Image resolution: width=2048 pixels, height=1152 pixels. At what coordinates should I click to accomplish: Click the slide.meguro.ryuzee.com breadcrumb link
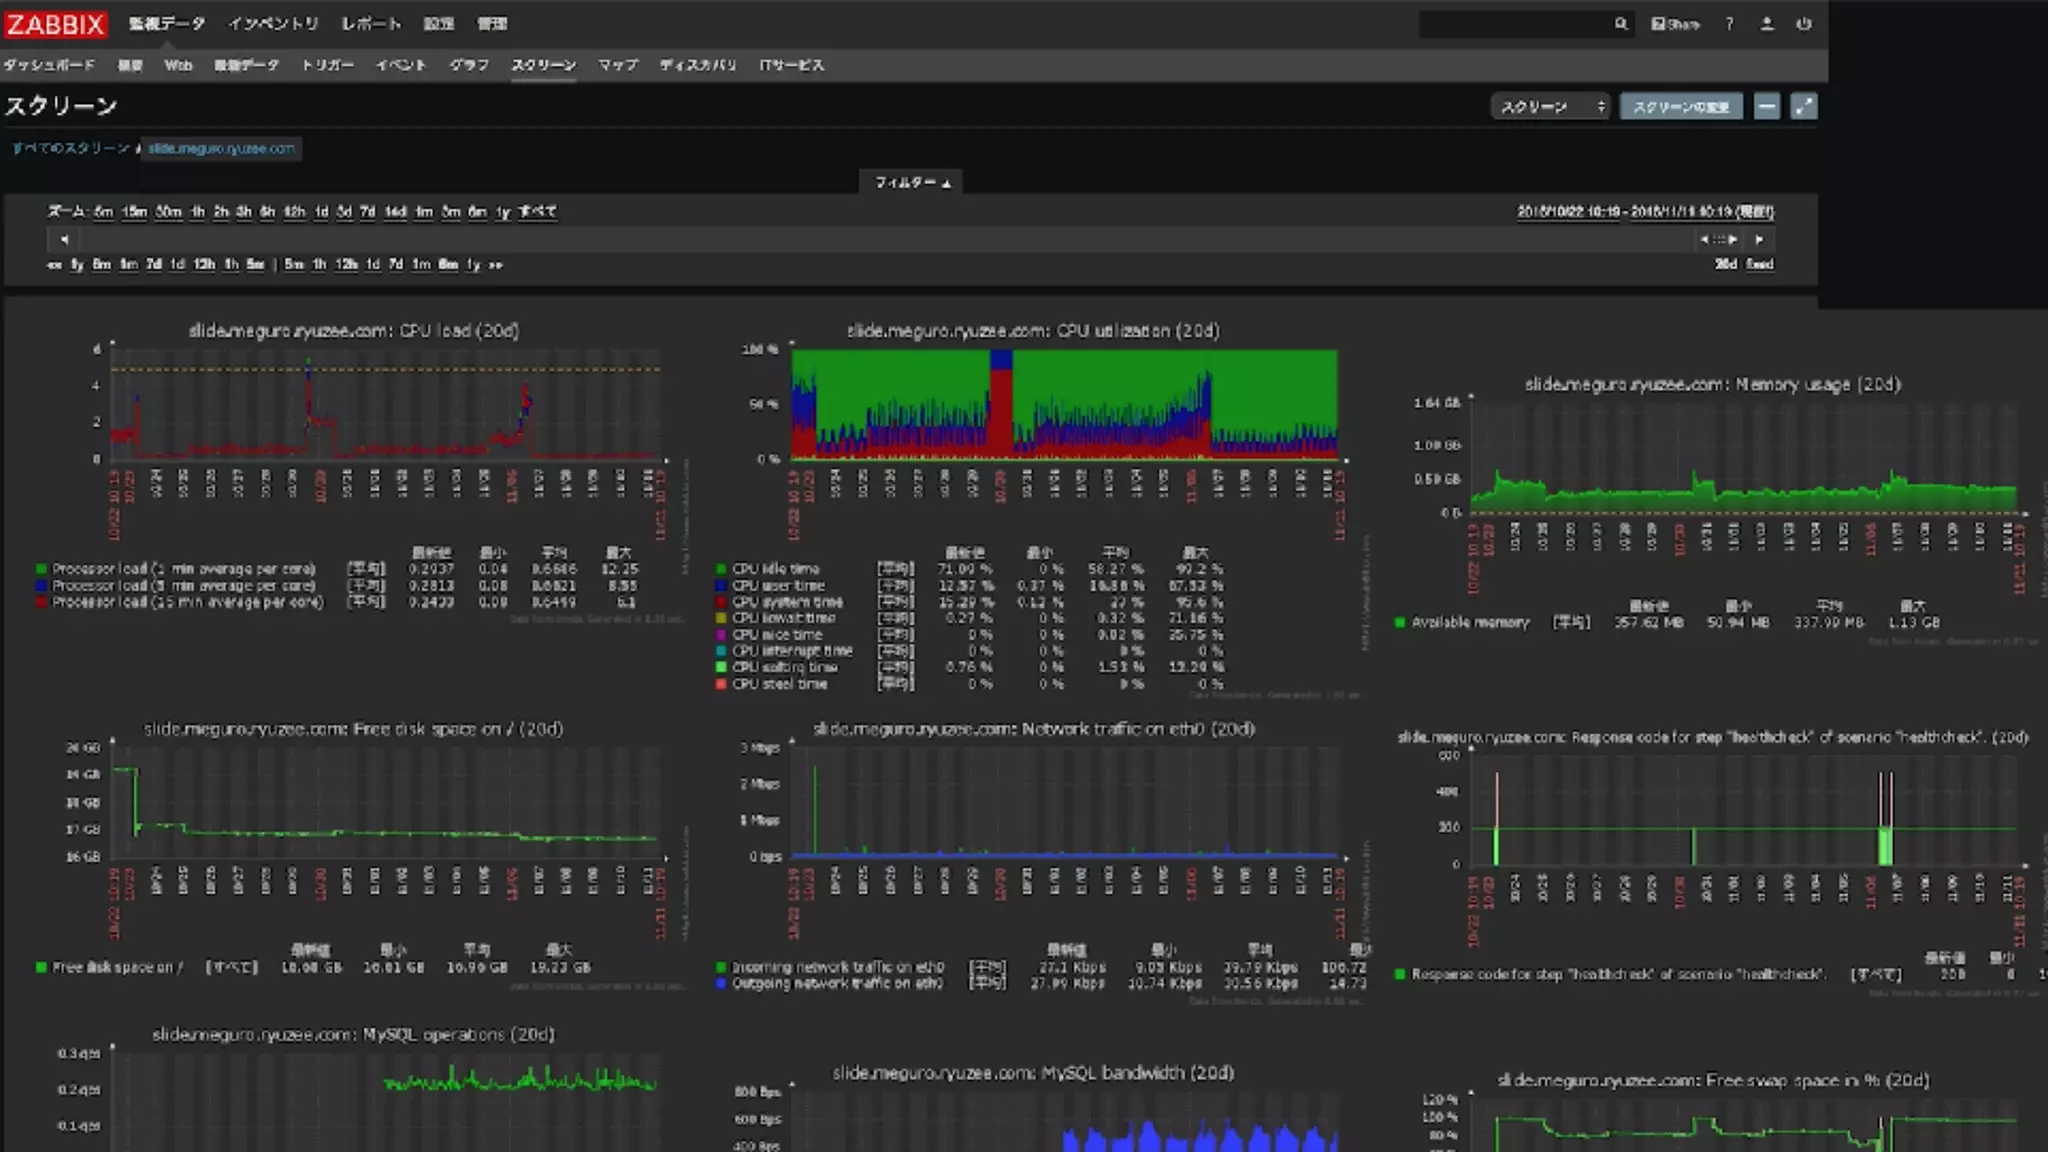click(221, 148)
